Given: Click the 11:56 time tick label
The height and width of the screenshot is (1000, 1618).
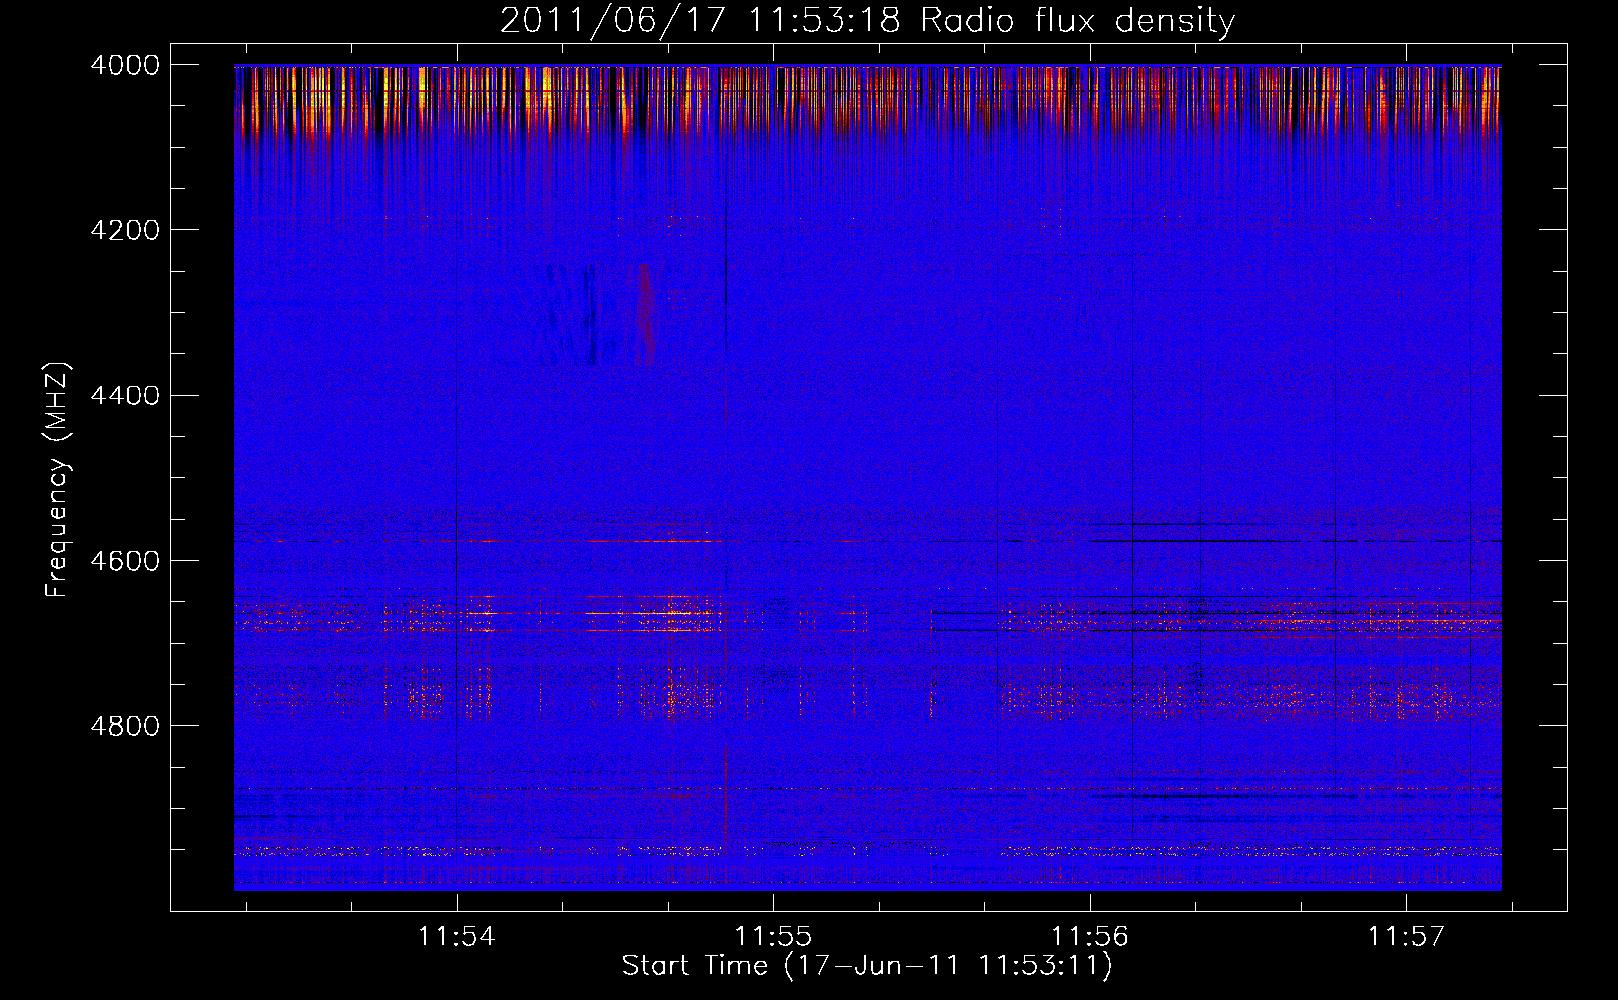Looking at the screenshot, I should (1089, 937).
